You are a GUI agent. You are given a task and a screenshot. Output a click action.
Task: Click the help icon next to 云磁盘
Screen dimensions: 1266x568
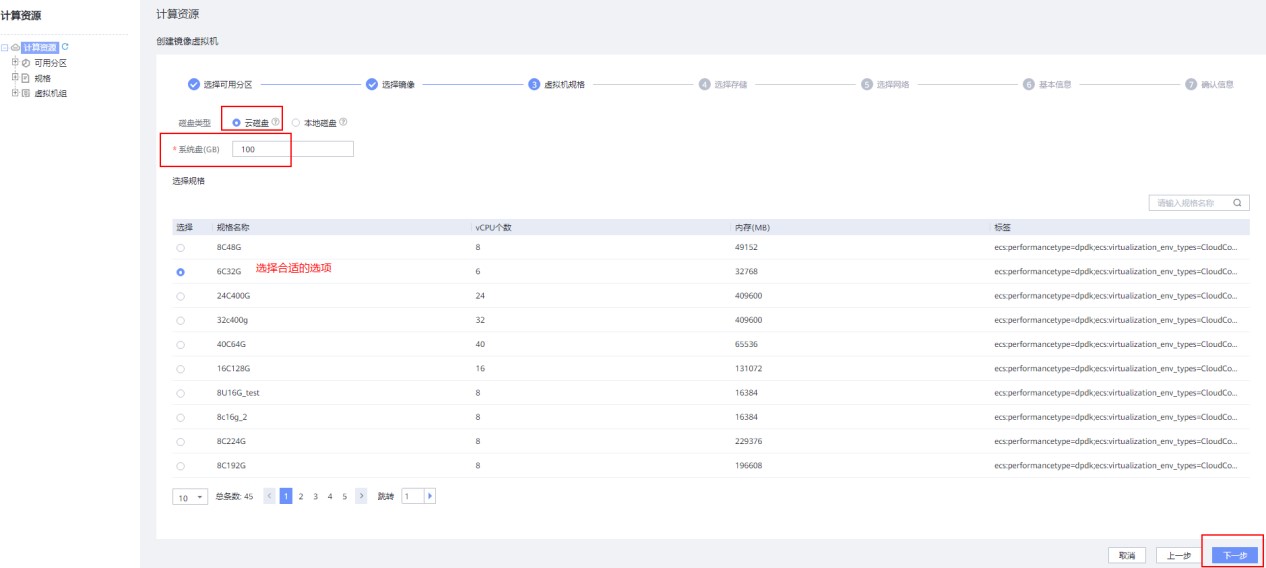point(275,122)
